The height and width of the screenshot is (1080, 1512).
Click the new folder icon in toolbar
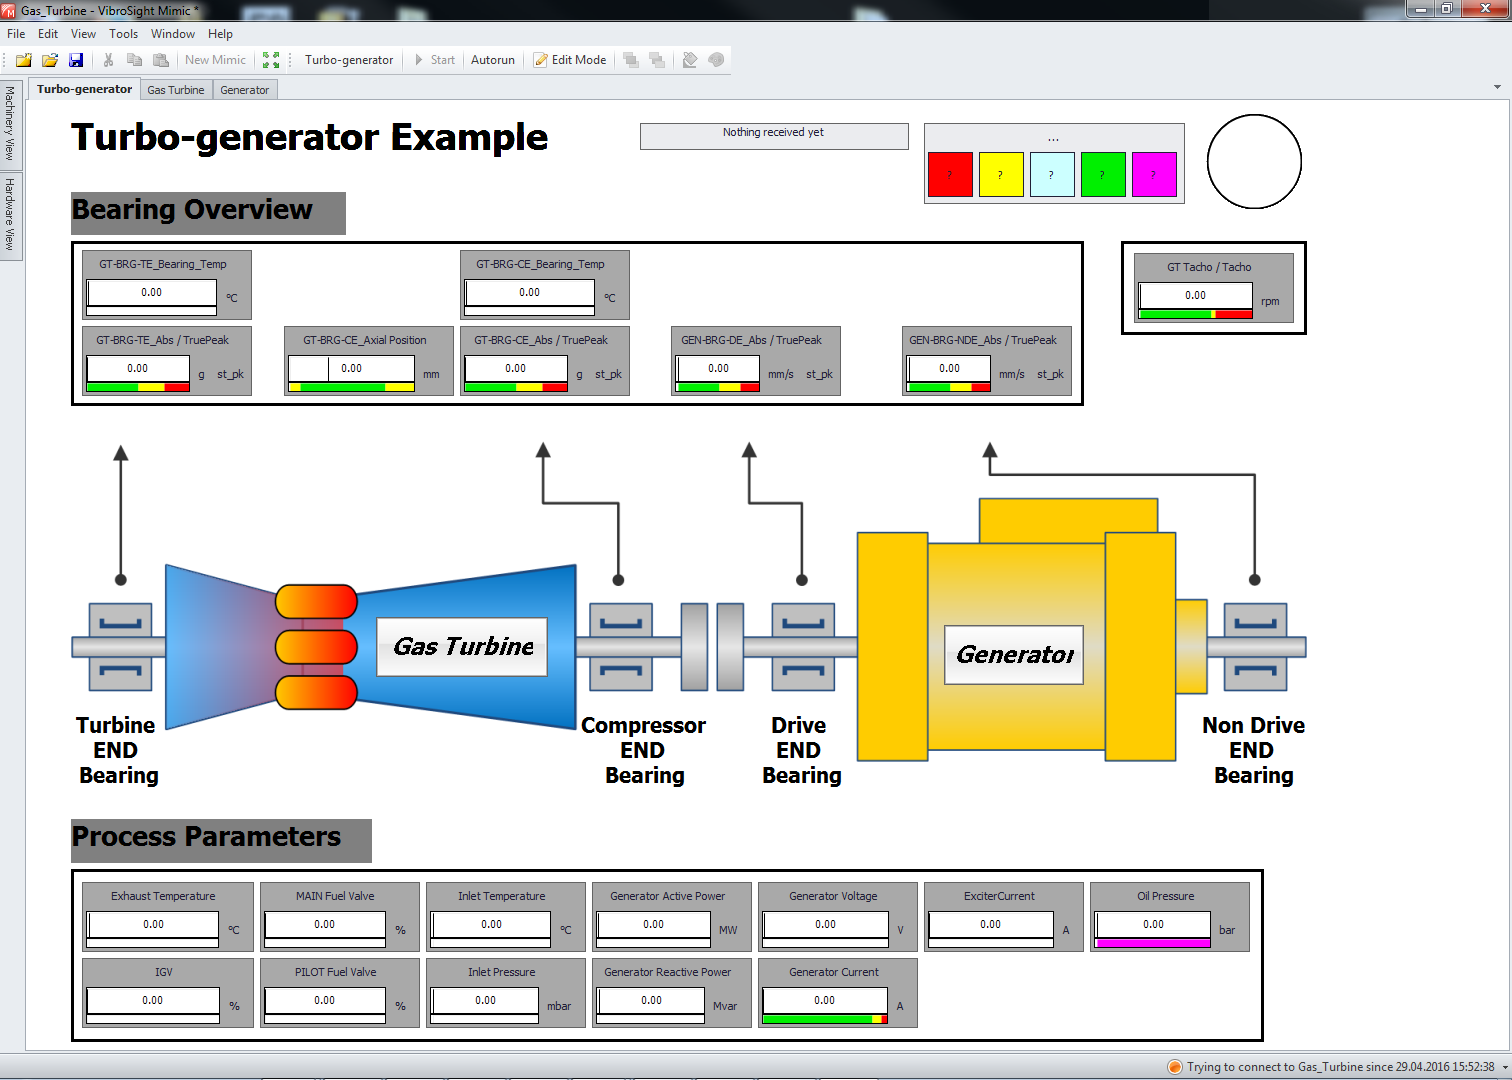(23, 60)
